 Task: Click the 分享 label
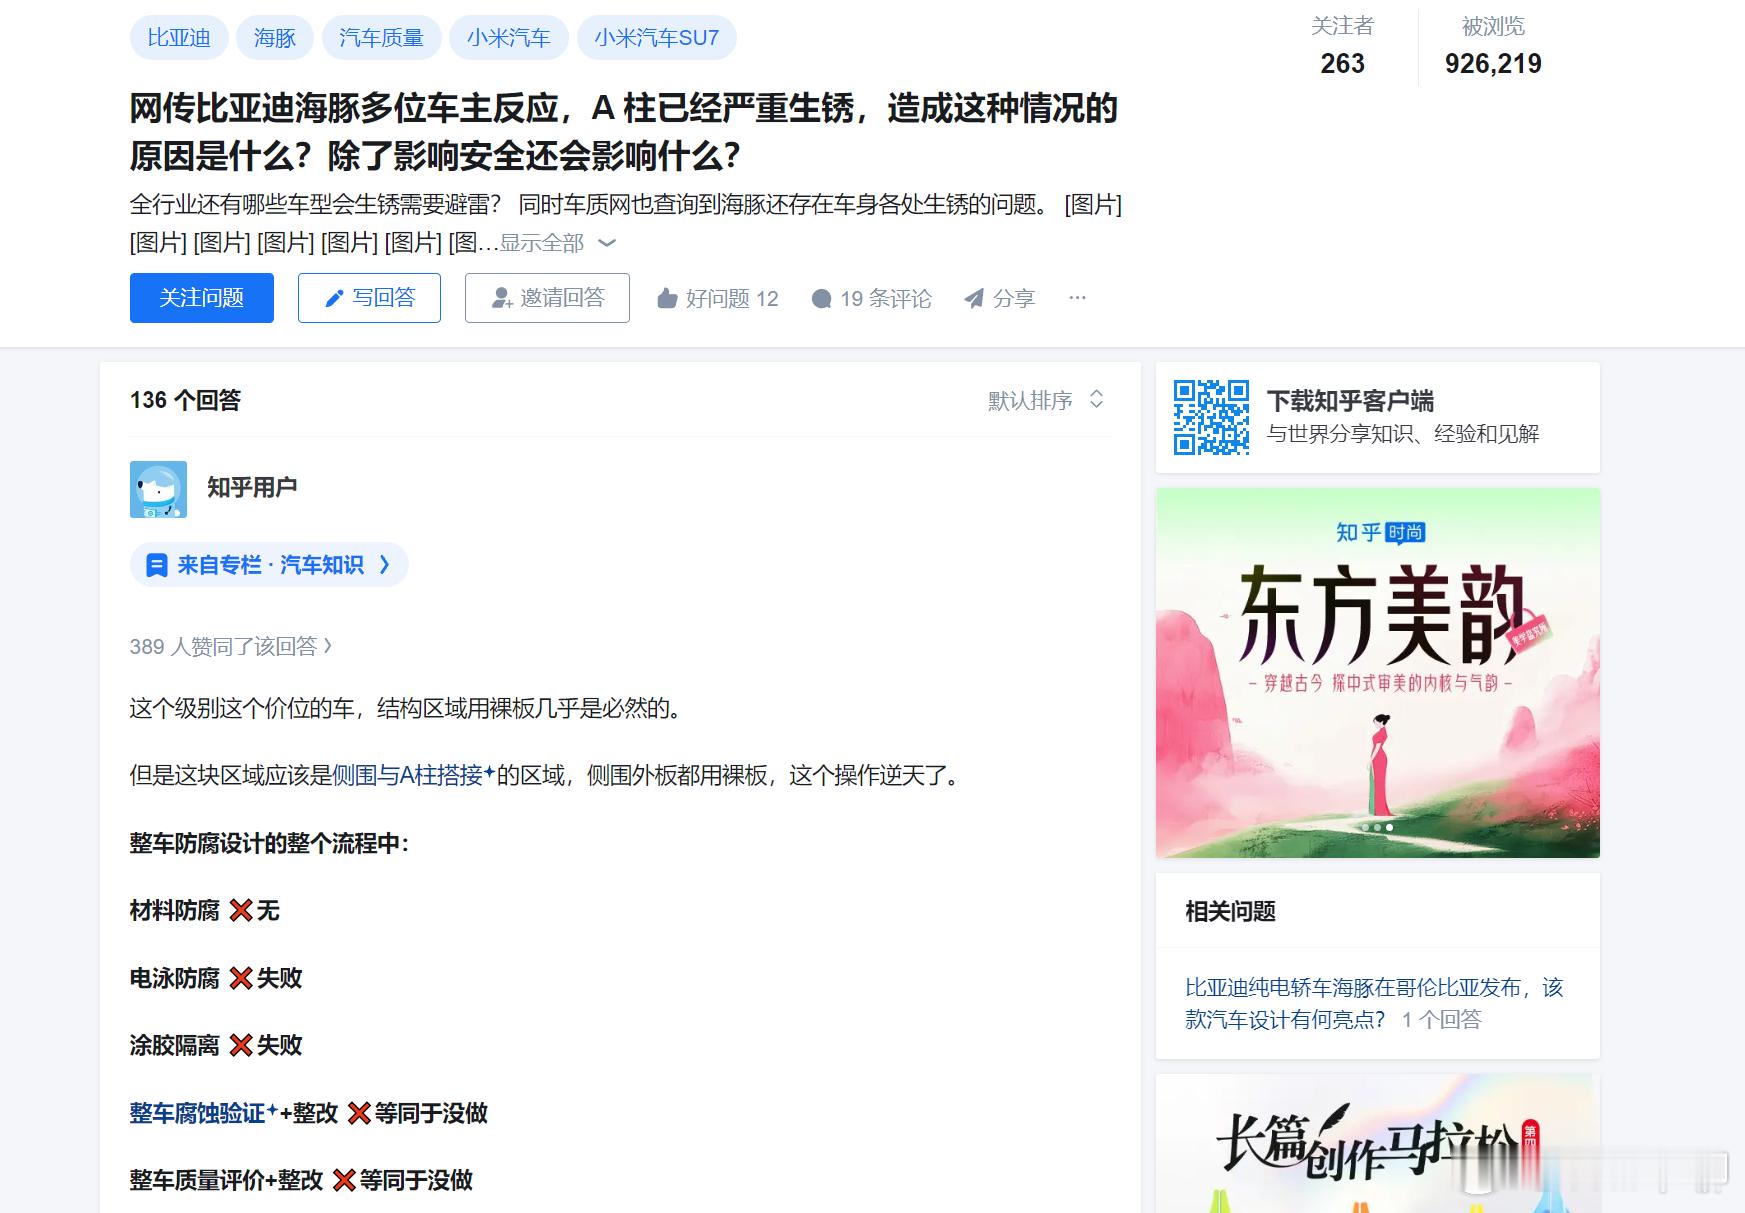[1014, 299]
